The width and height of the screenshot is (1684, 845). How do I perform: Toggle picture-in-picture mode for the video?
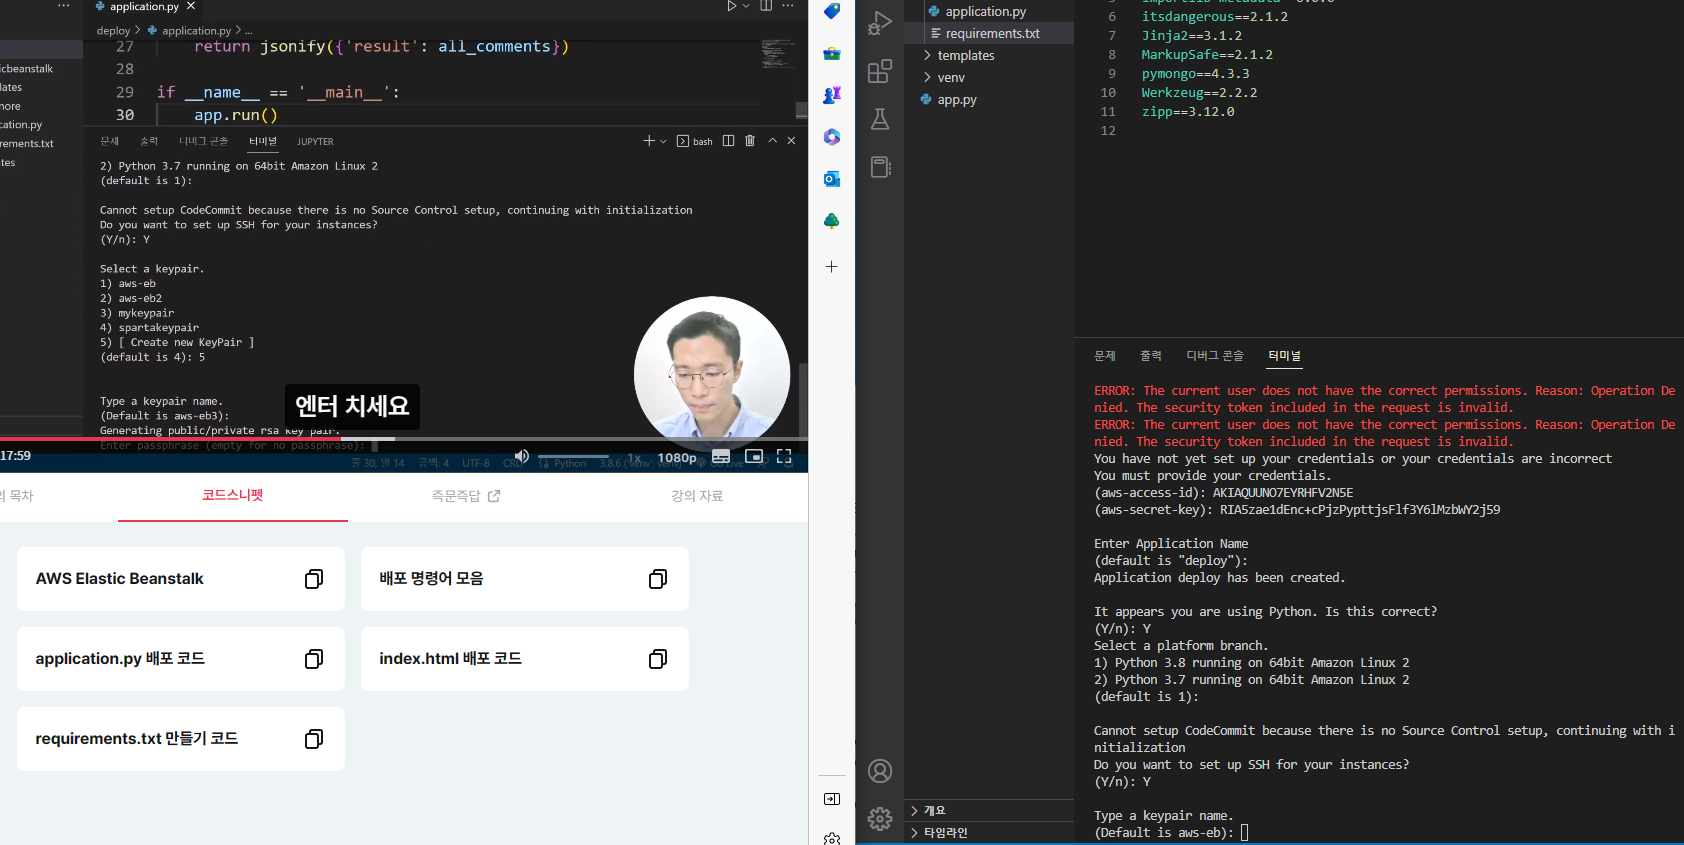tap(754, 456)
